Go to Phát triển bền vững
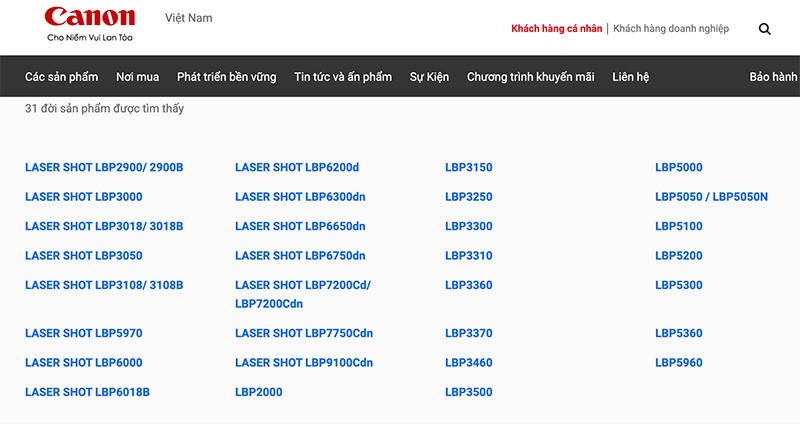This screenshot has height=428, width=800. click(x=227, y=77)
